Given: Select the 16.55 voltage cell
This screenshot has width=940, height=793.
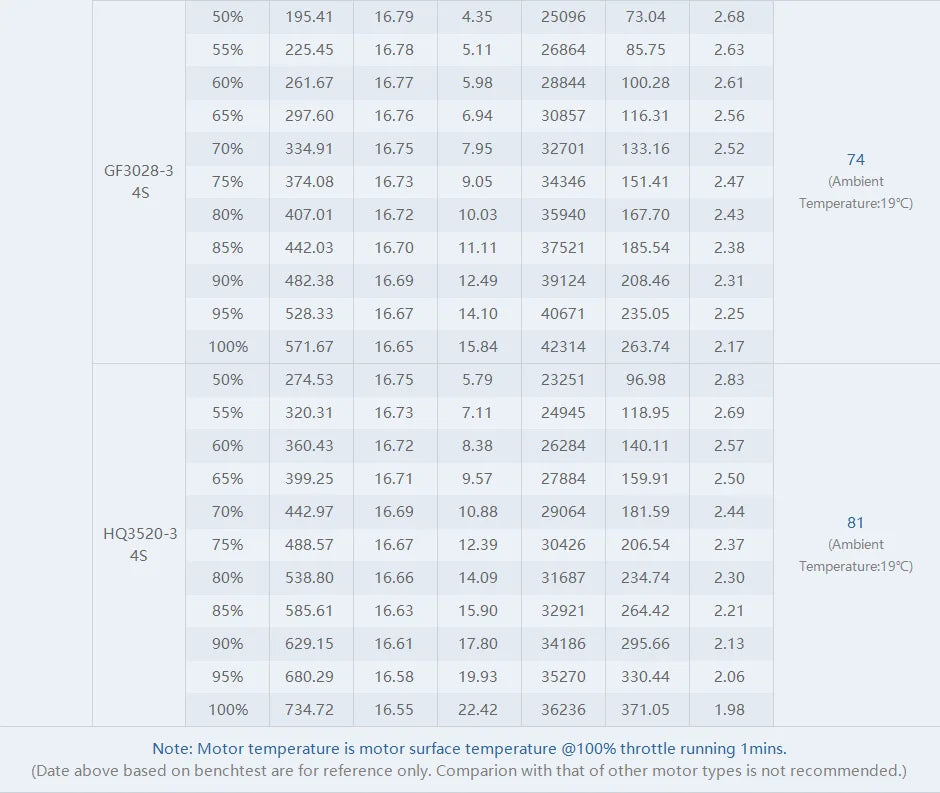Looking at the screenshot, I should [394, 710].
